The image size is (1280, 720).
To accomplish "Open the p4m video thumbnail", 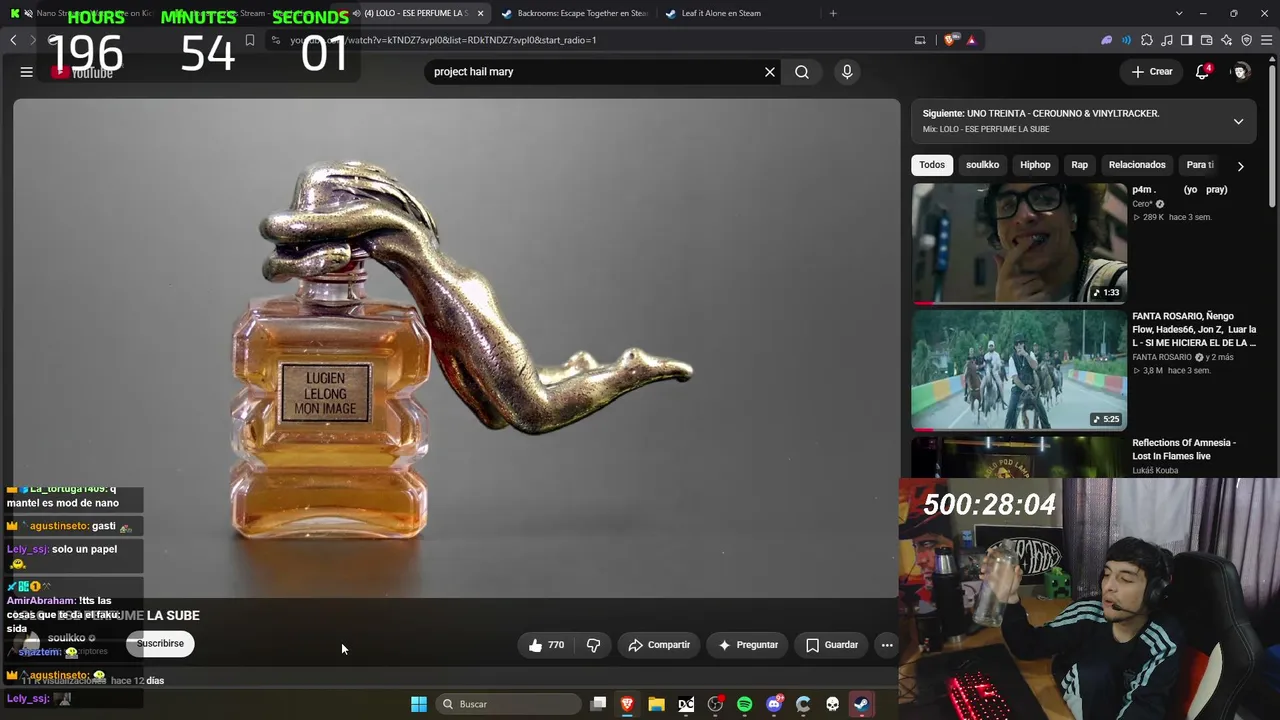I will pos(1019,243).
